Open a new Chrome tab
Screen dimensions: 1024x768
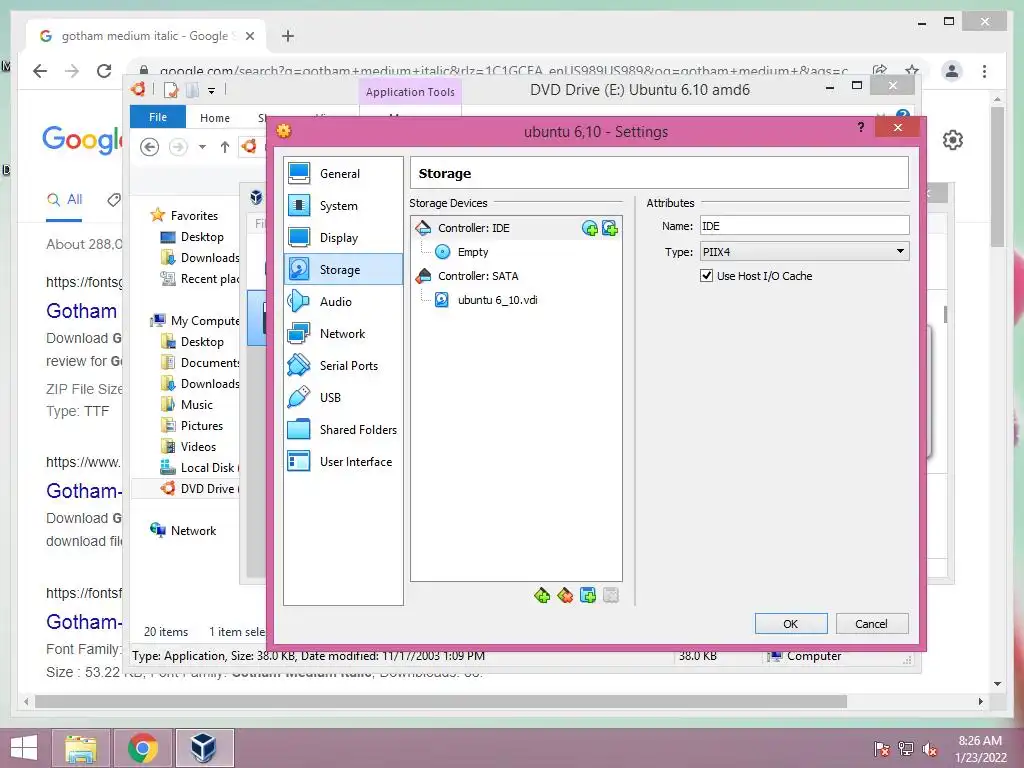(288, 36)
